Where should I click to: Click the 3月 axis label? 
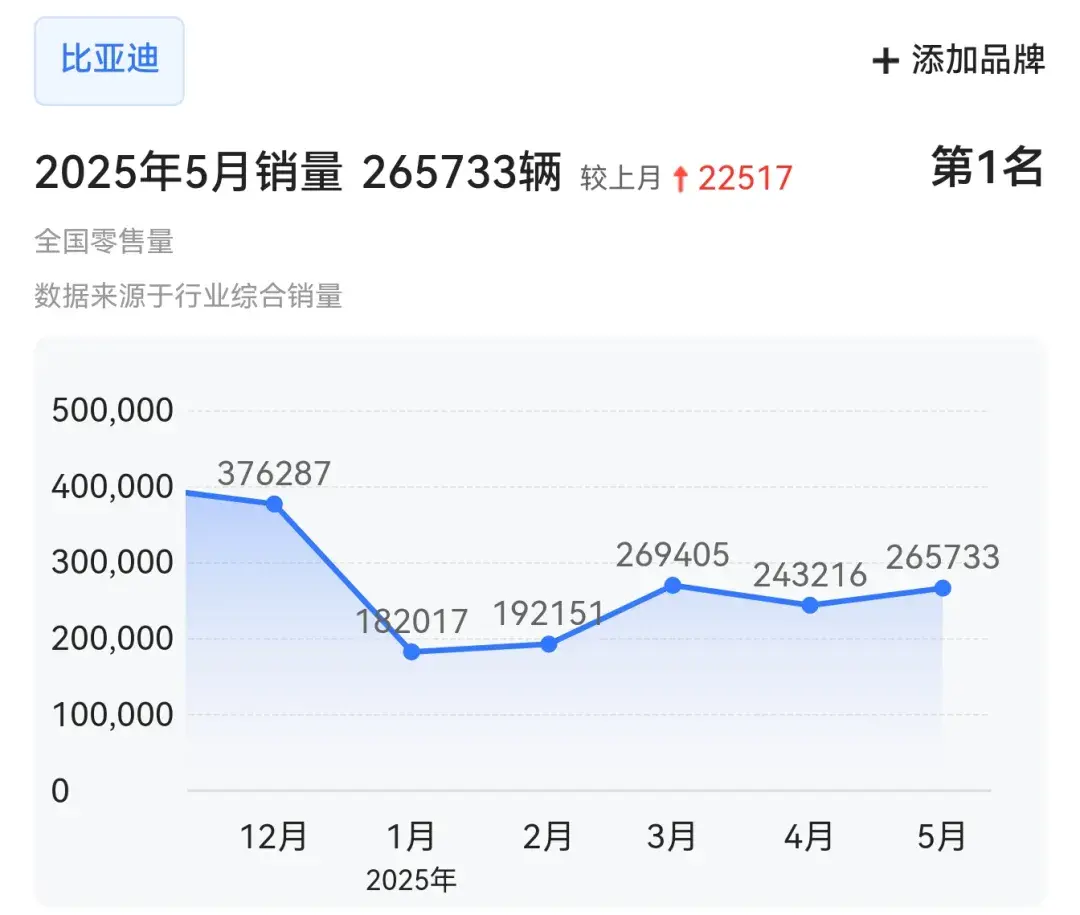click(x=672, y=837)
